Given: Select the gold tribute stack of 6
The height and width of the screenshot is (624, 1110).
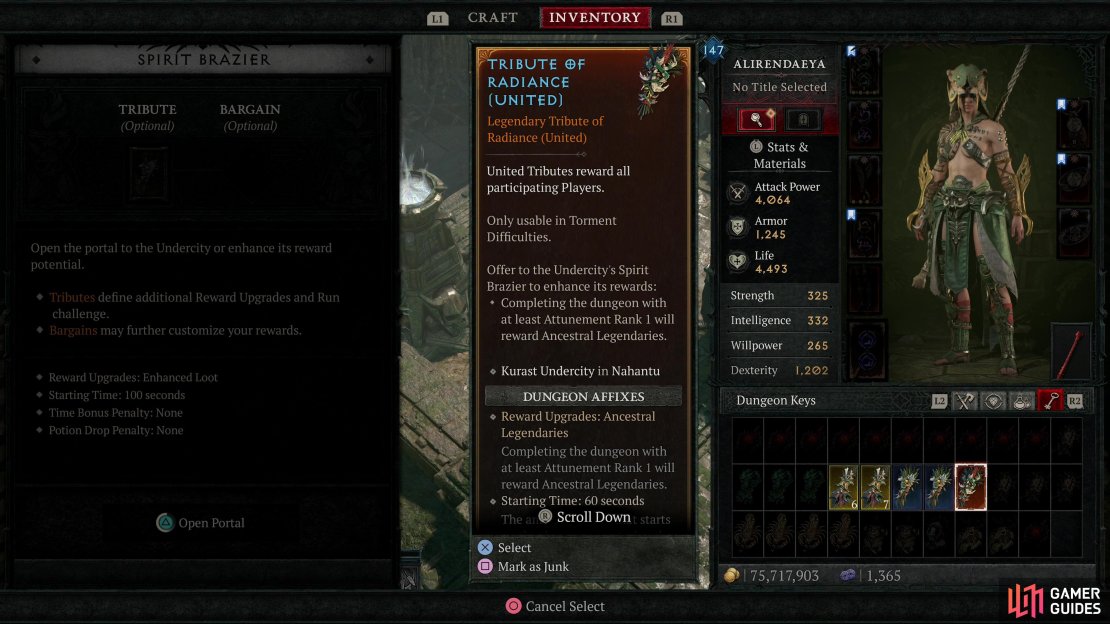Looking at the screenshot, I should (843, 487).
